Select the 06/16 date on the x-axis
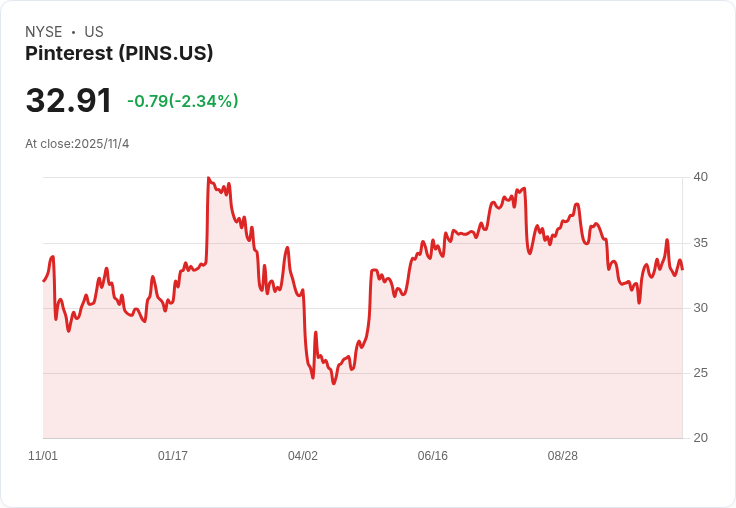Screen dimensions: 736x508 coord(433,456)
